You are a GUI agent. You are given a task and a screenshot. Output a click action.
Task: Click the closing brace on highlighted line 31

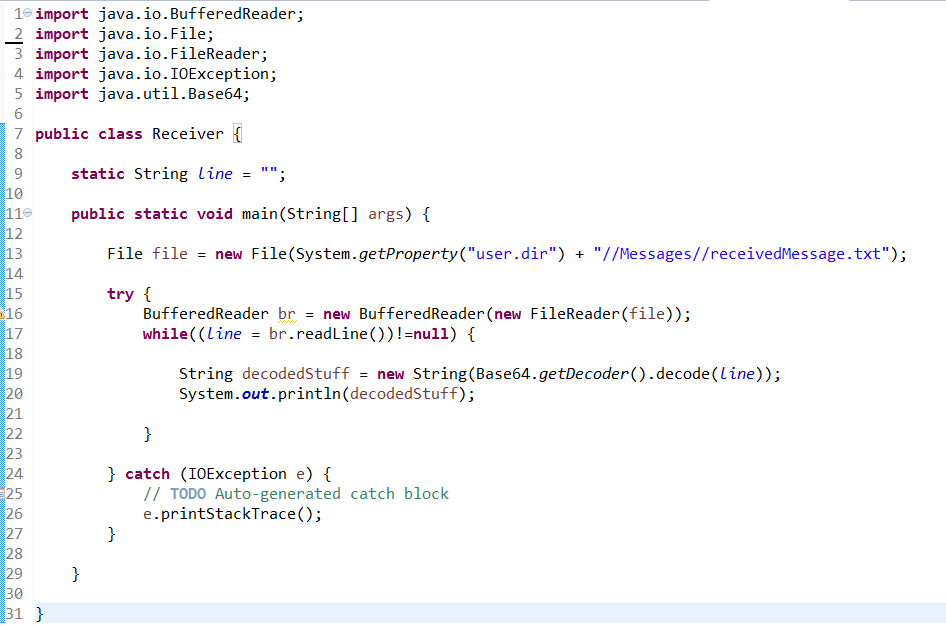click(40, 614)
